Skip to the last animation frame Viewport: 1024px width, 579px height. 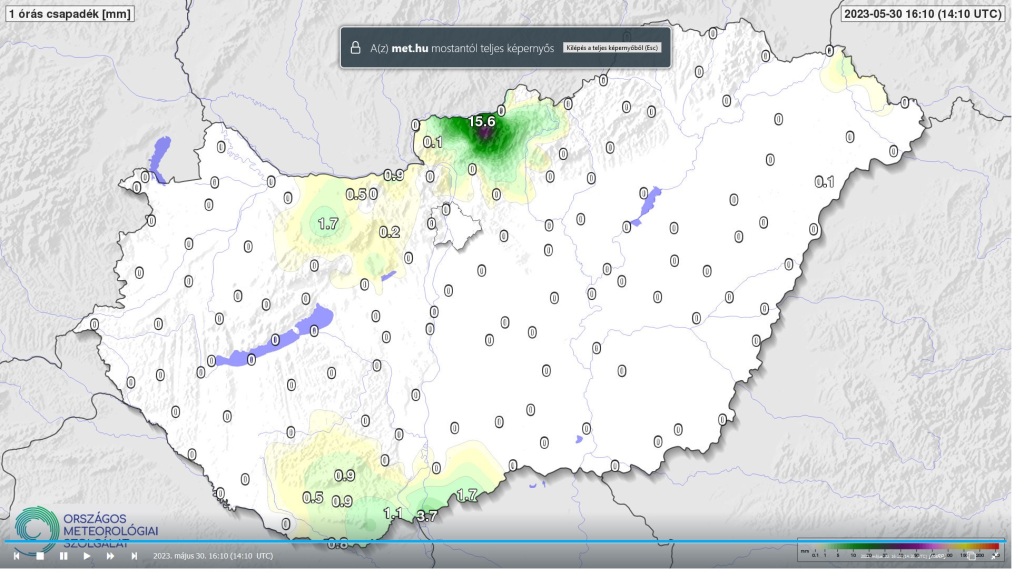[x=134, y=556]
